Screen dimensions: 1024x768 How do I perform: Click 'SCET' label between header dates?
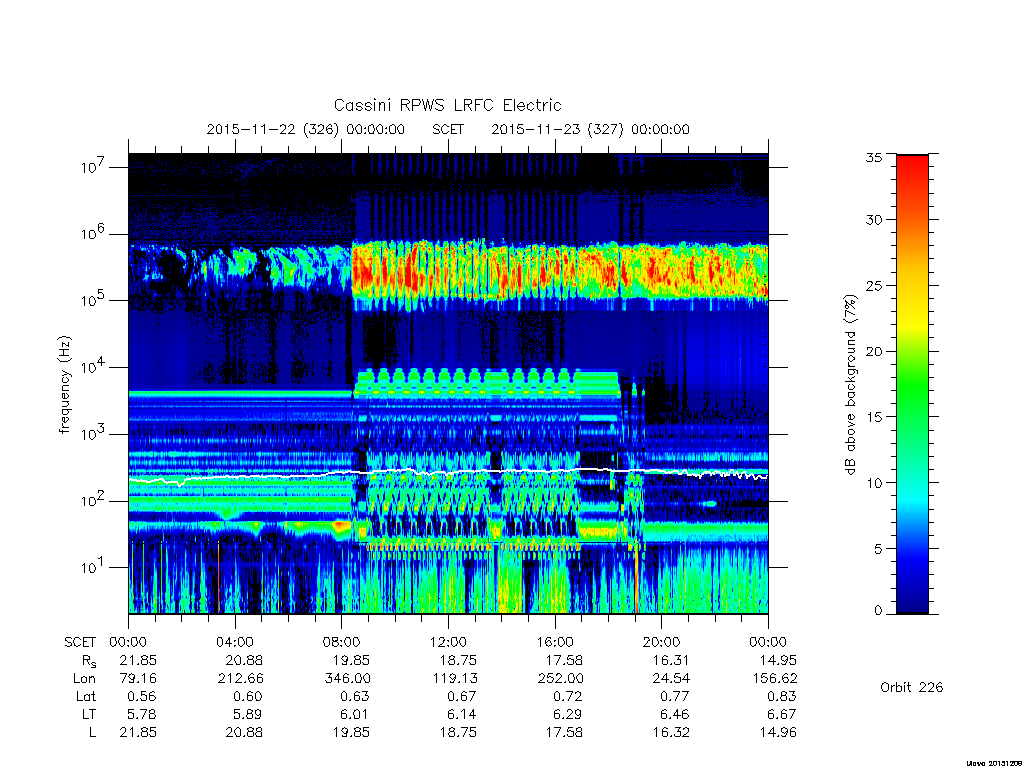point(448,129)
